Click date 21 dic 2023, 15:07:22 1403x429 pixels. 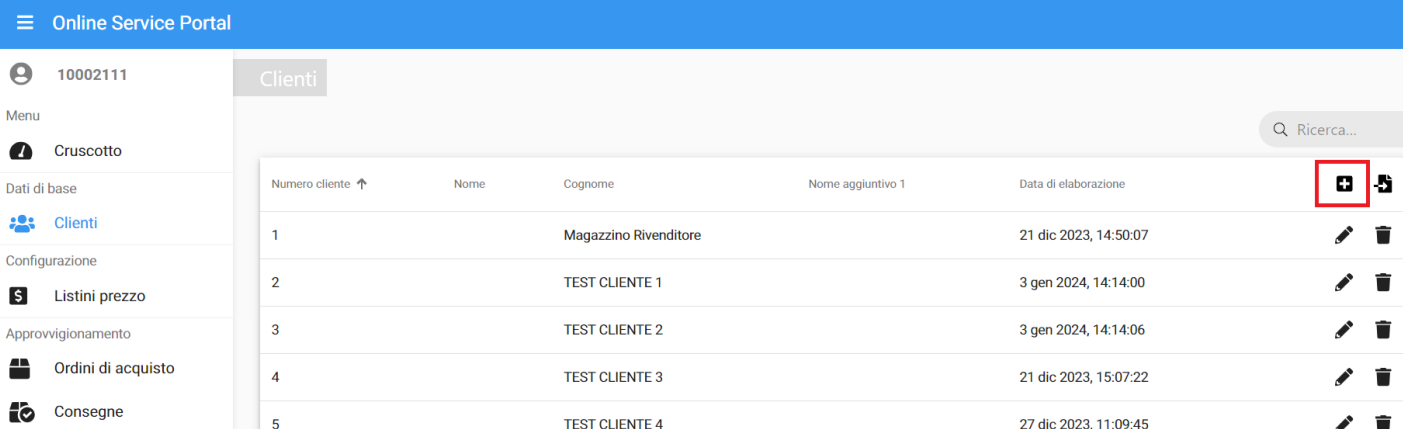pos(1083,377)
